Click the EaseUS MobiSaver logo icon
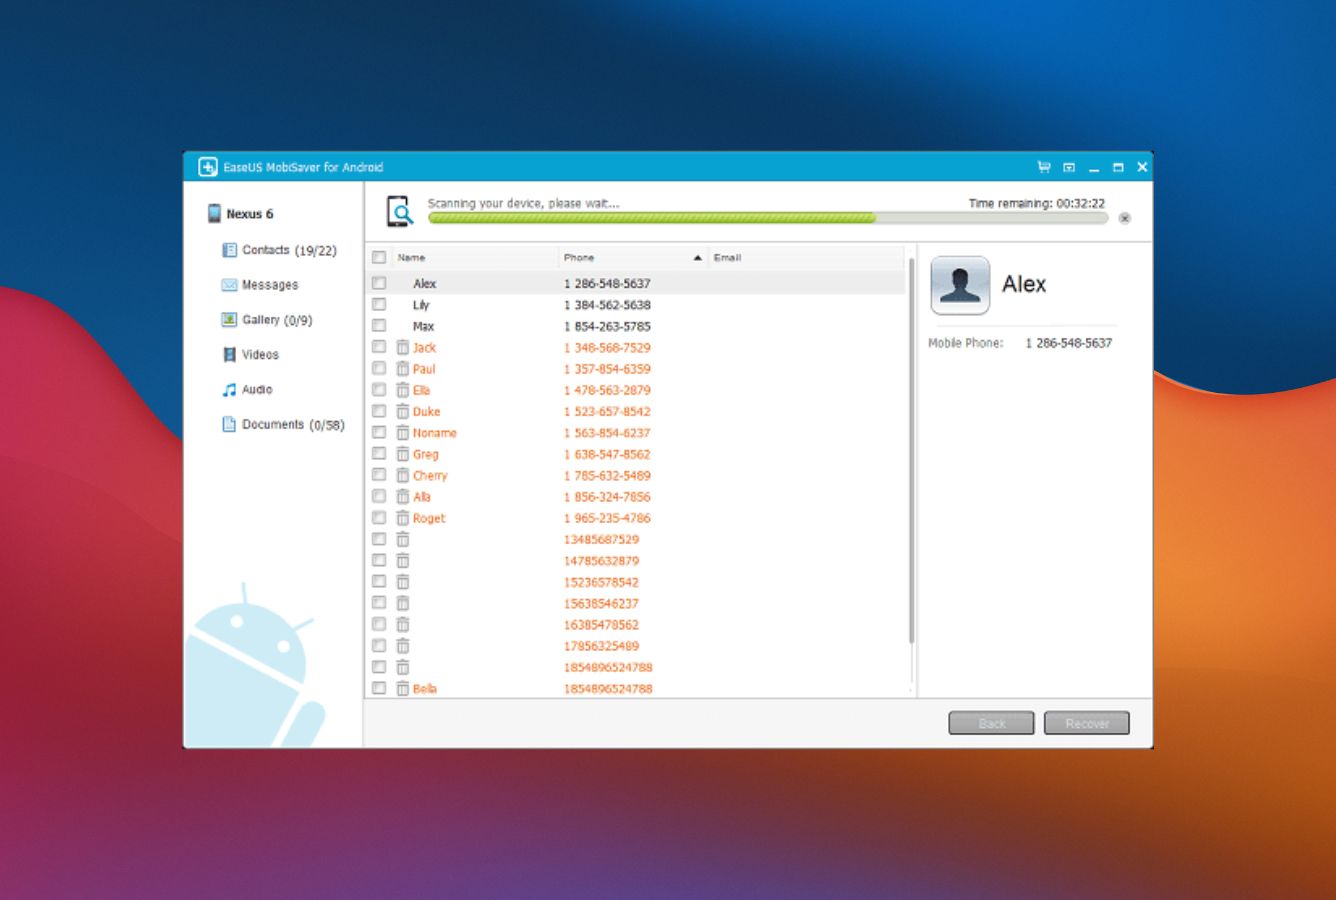Viewport: 1336px width, 900px height. 208,167
